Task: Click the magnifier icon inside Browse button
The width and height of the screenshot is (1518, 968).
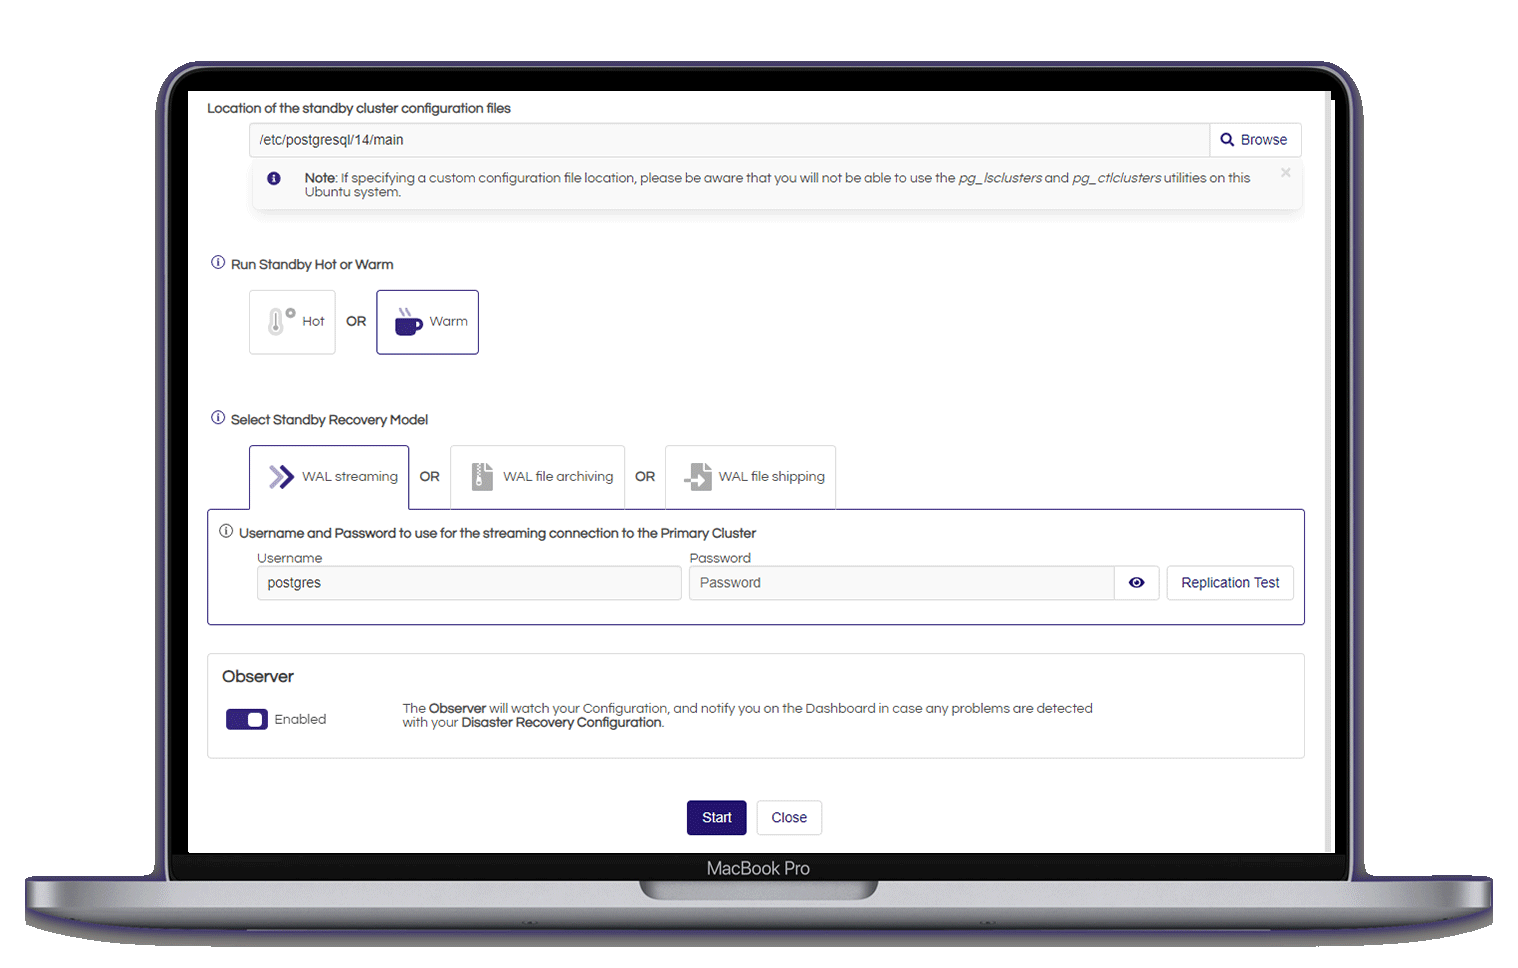Action: click(x=1228, y=139)
